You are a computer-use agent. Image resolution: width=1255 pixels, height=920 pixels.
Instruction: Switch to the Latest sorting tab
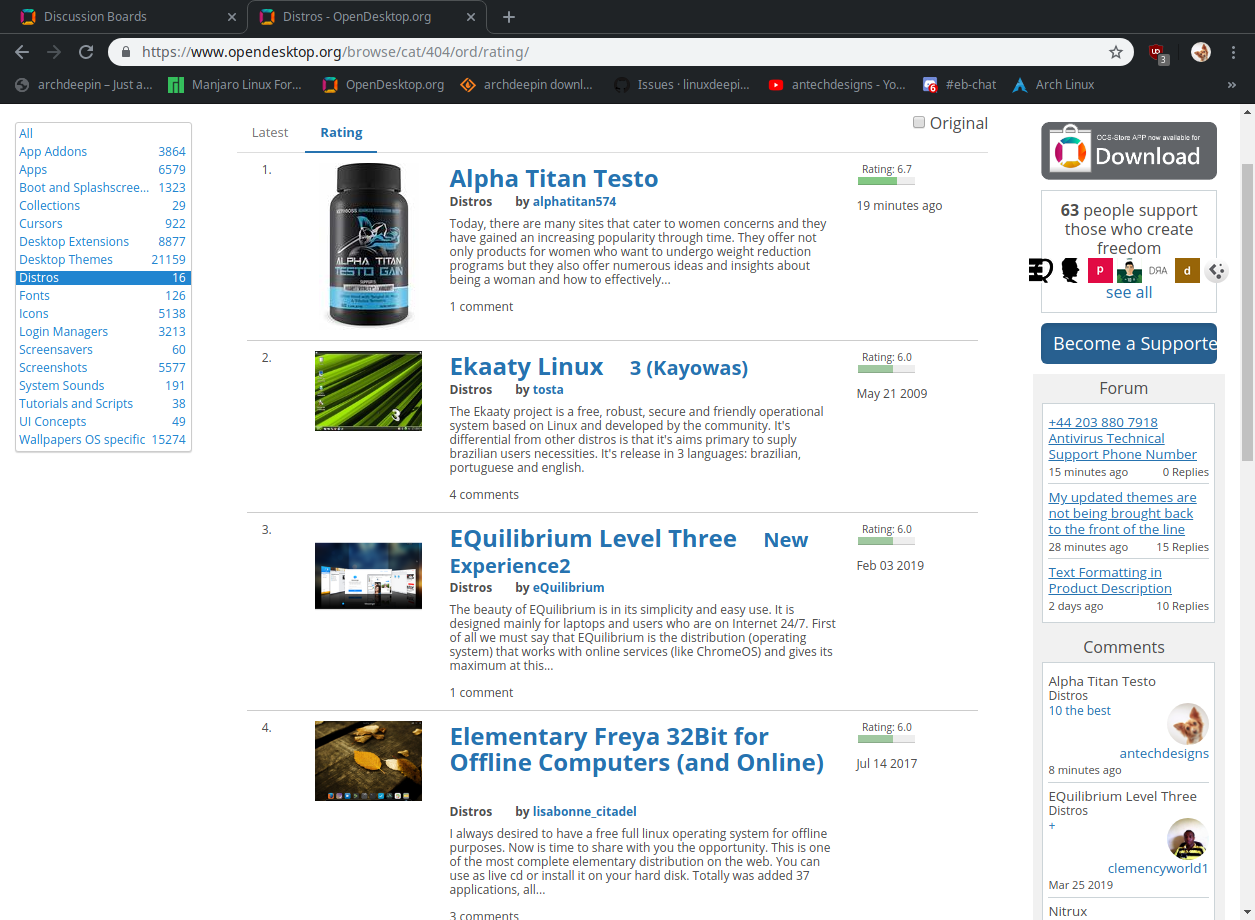click(x=270, y=132)
